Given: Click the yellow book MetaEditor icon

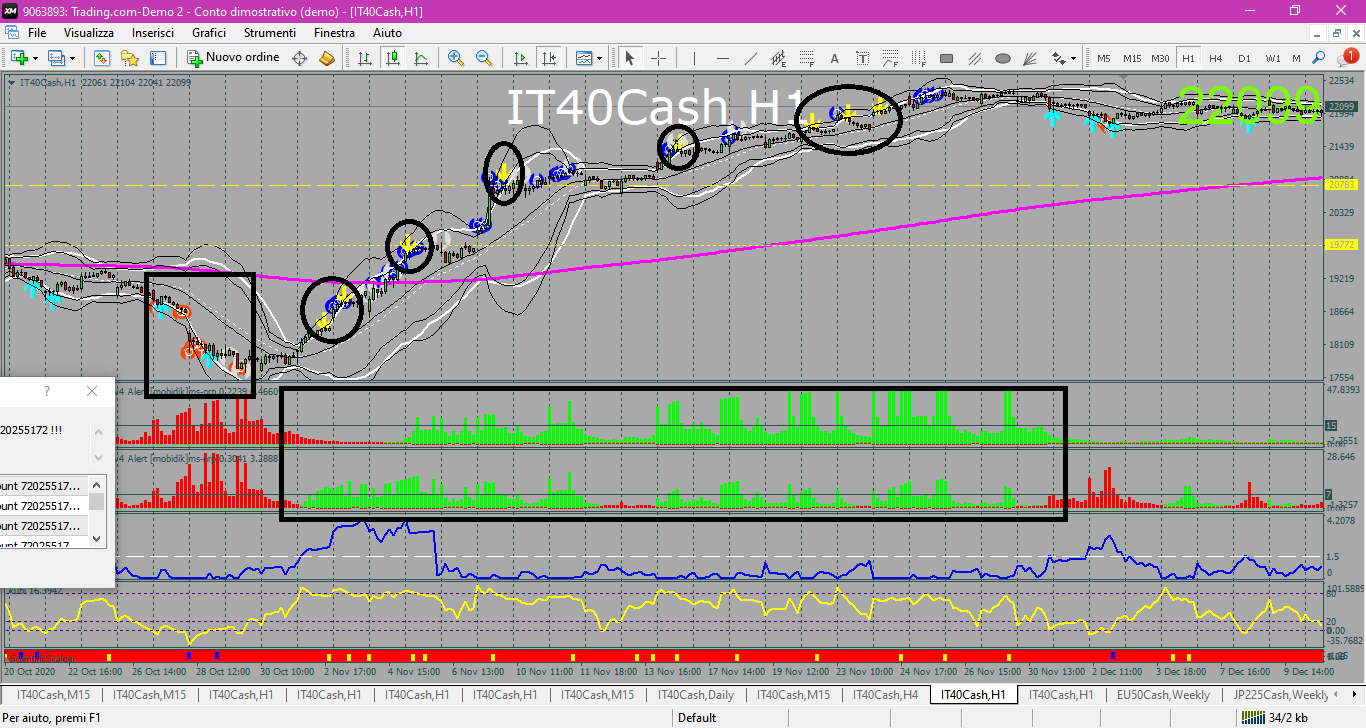Looking at the screenshot, I should tap(326, 58).
